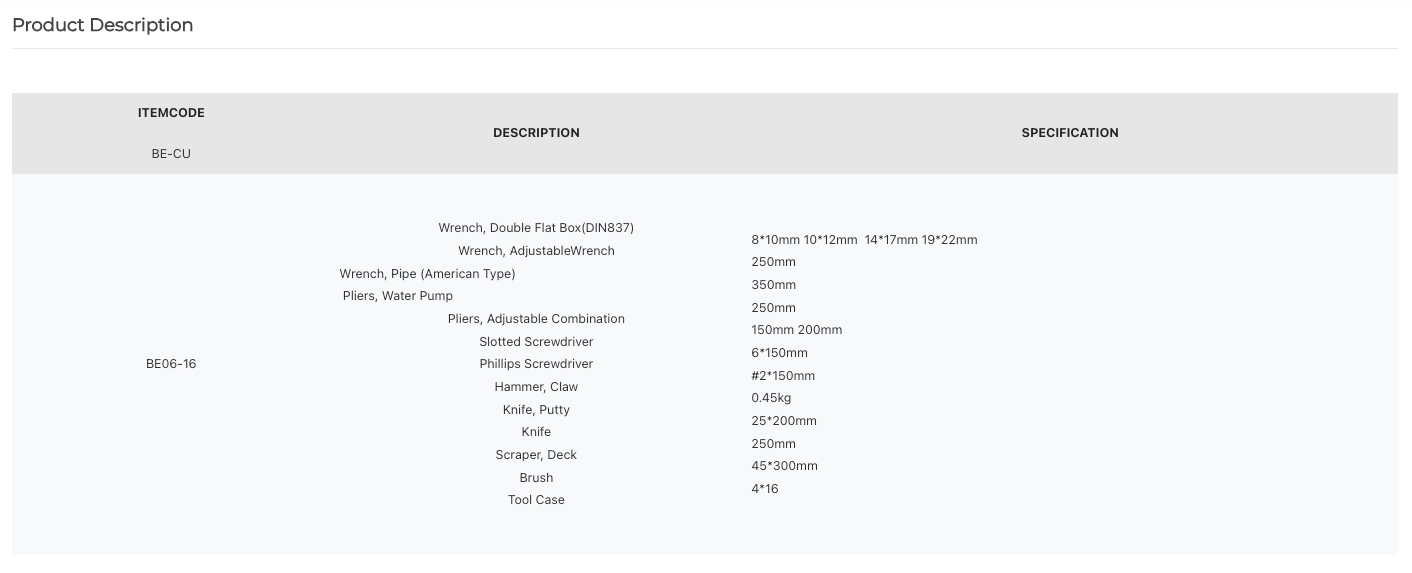Viewport: 1412px width, 573px height.
Task: Click the Hammer, Claw entry
Action: click(x=536, y=387)
